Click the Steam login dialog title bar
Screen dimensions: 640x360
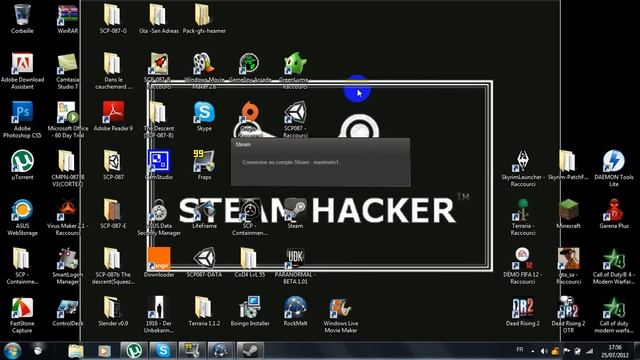320,144
